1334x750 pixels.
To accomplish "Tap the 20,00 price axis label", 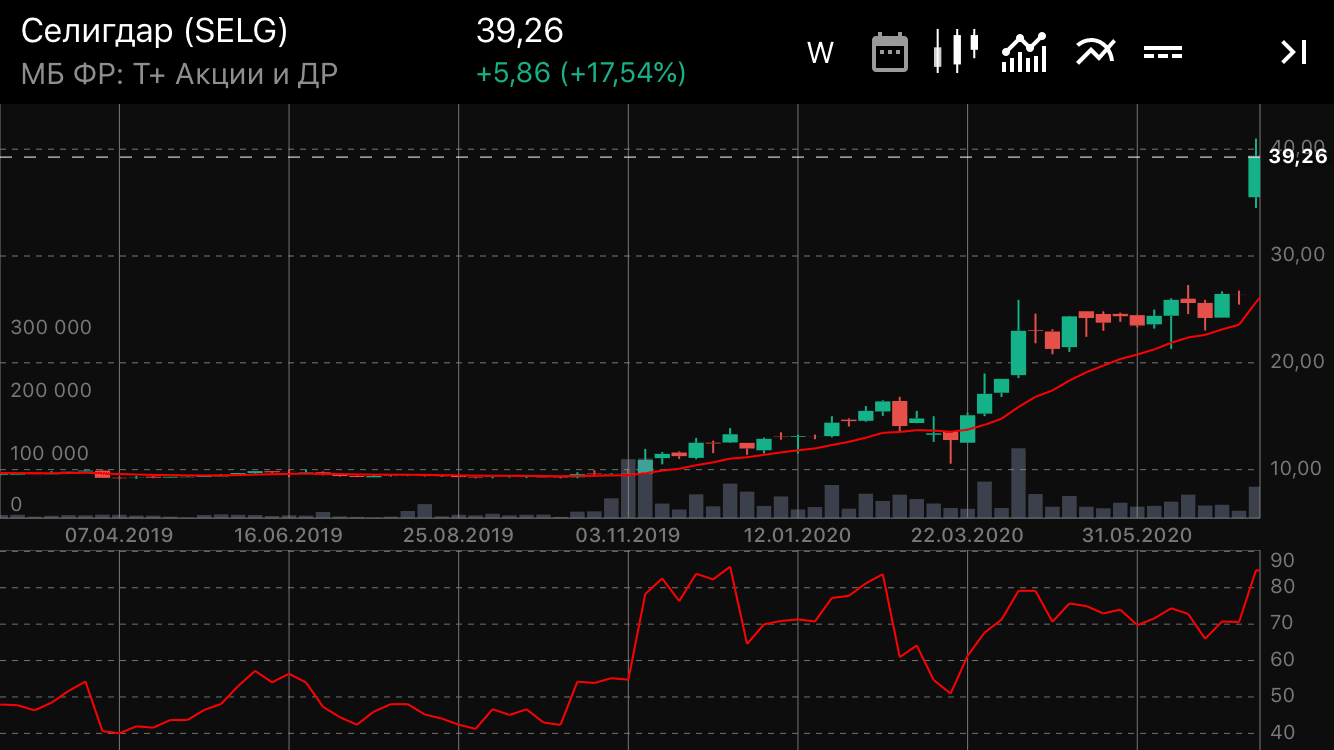I will tap(1298, 361).
